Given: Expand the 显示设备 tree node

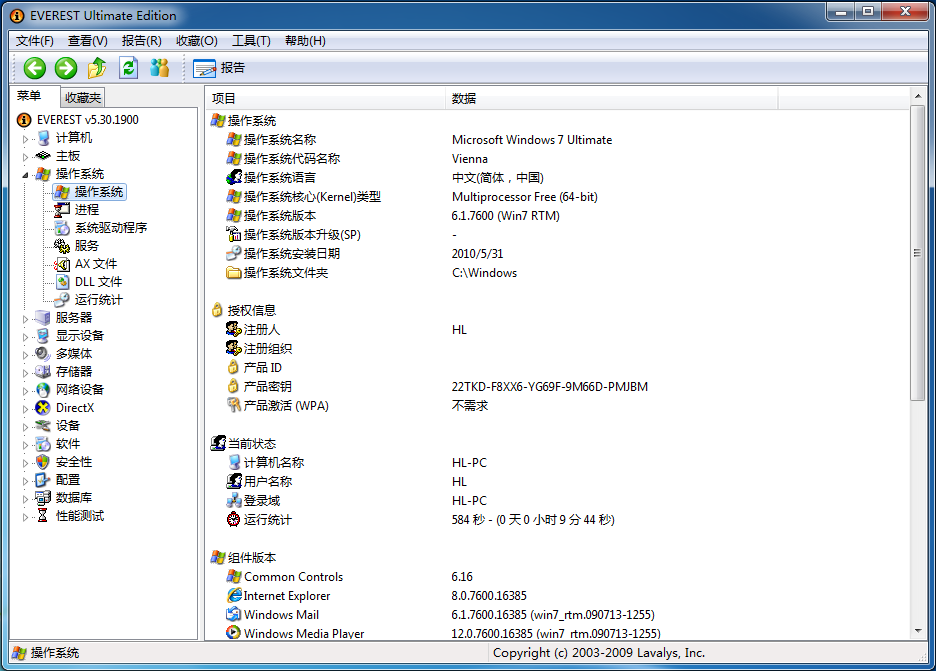Looking at the screenshot, I should pos(25,337).
